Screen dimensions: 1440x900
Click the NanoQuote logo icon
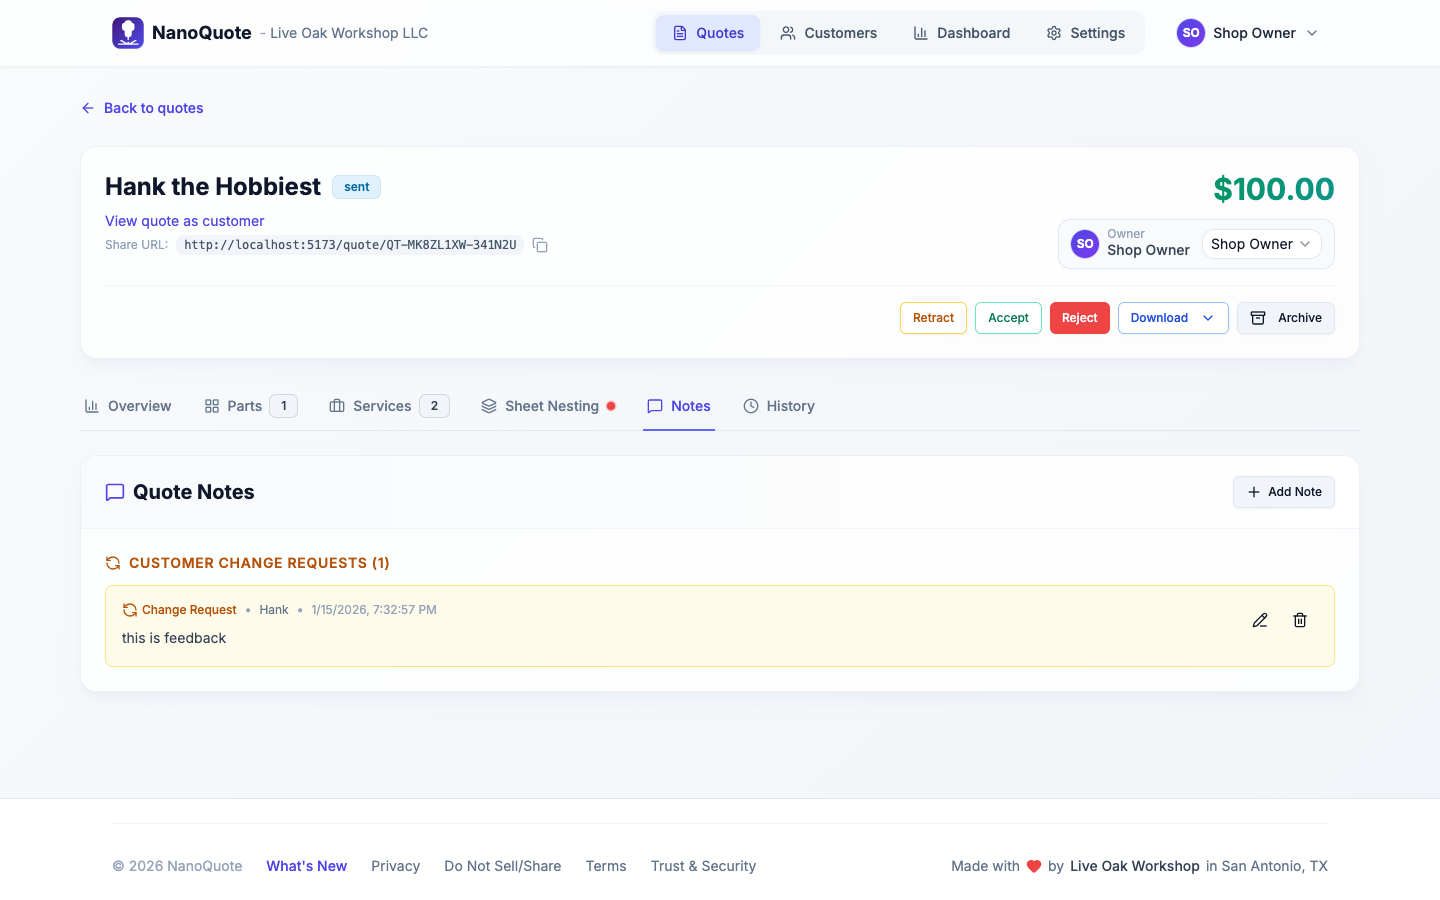[x=128, y=33]
